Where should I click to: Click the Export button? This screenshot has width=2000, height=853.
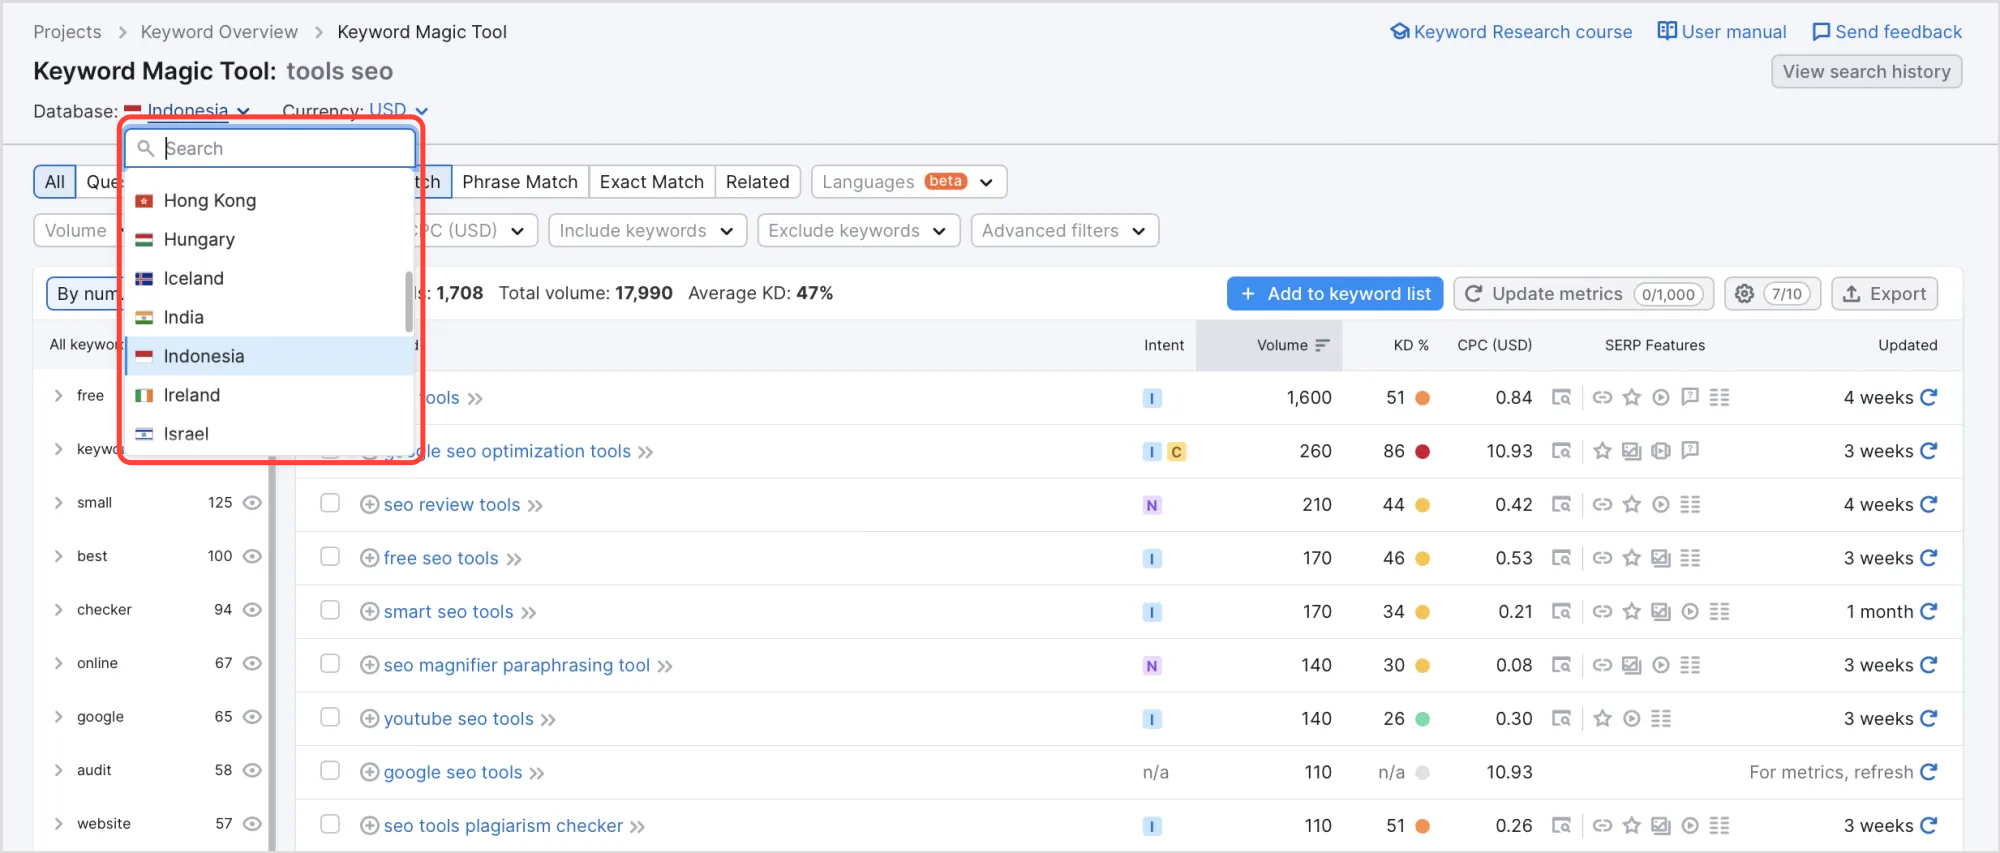pos(1885,294)
